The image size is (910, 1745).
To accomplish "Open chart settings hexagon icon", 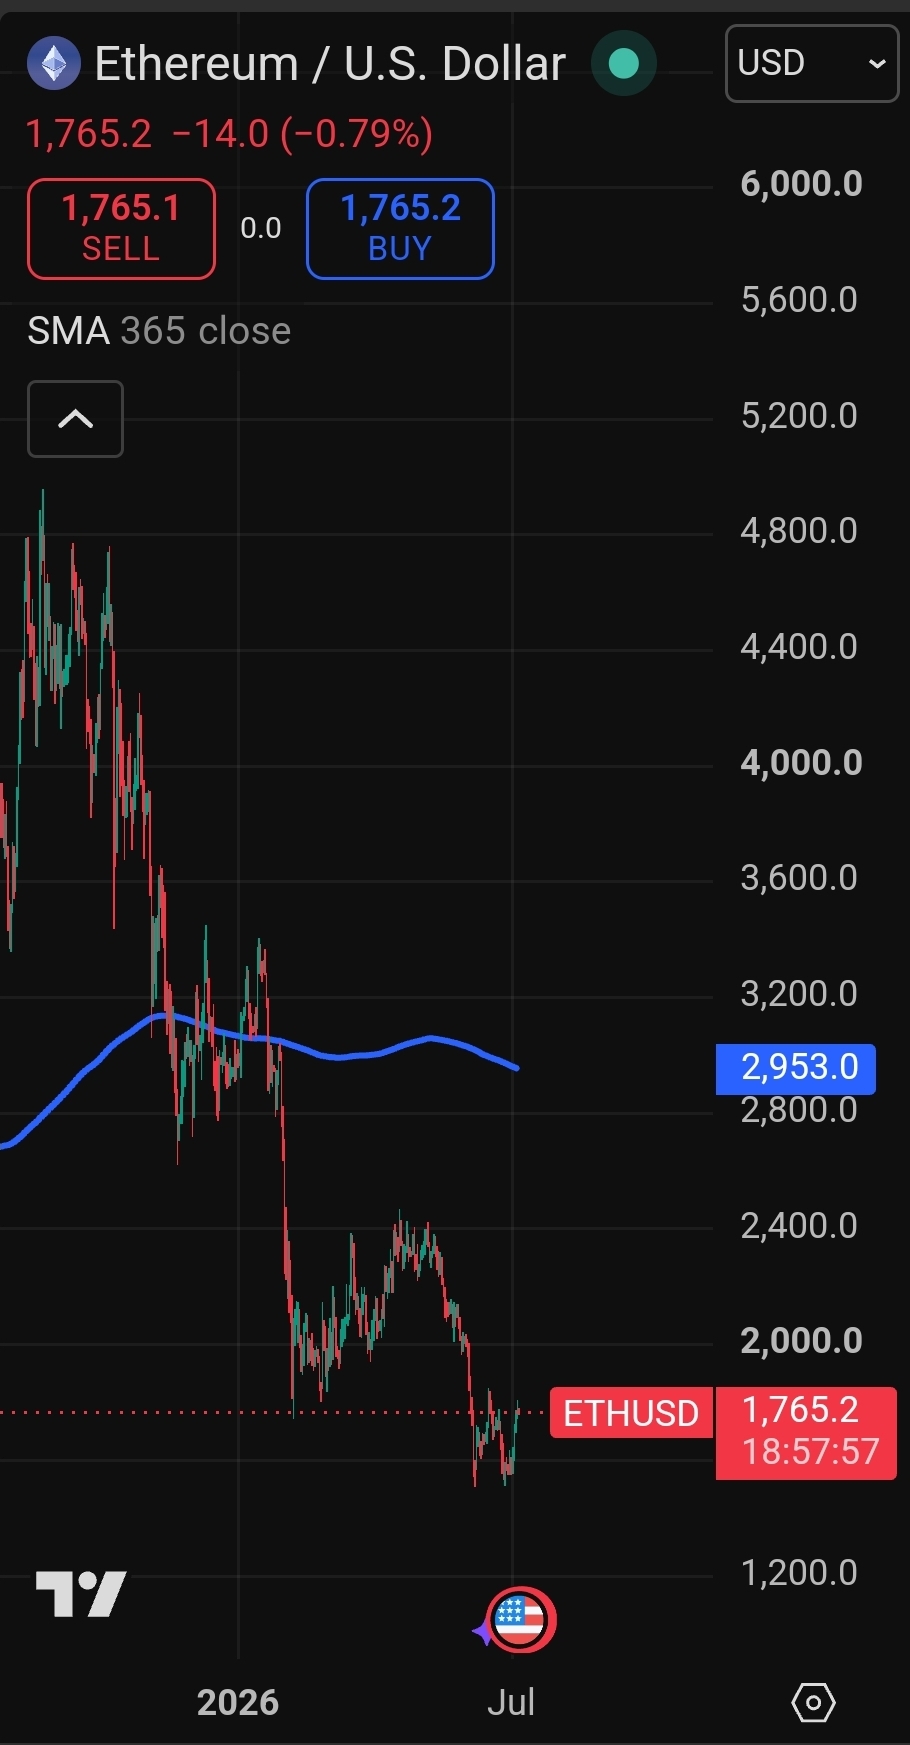I will pos(813,1702).
